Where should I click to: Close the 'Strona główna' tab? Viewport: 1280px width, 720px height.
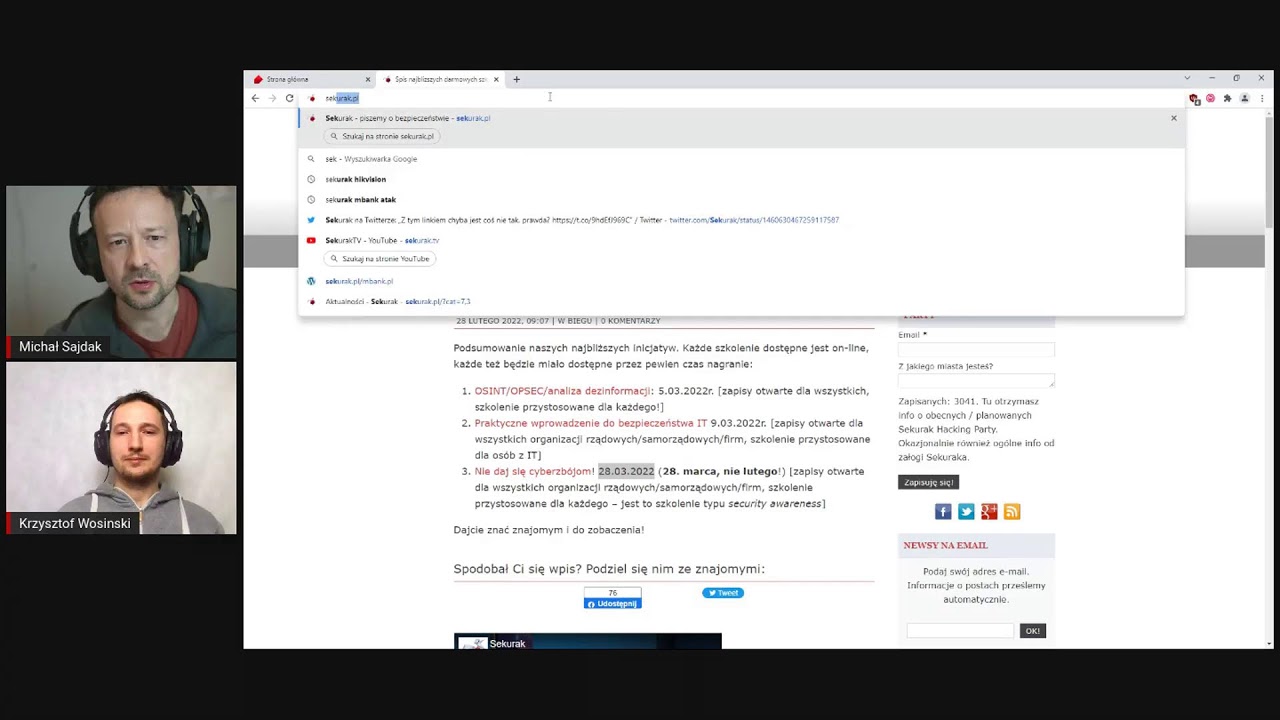coord(367,79)
